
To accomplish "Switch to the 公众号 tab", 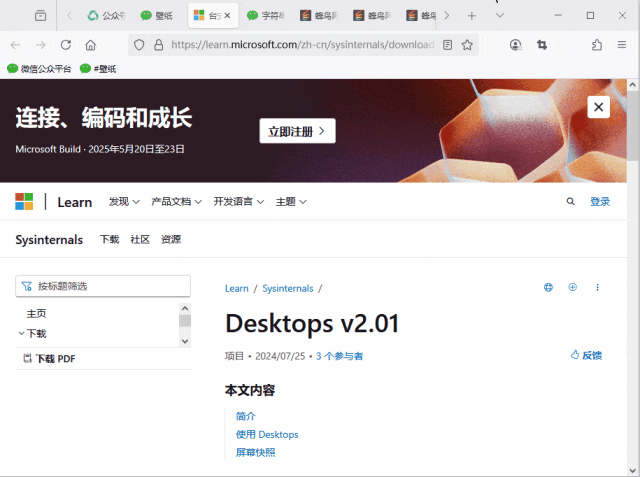I will 107,16.
